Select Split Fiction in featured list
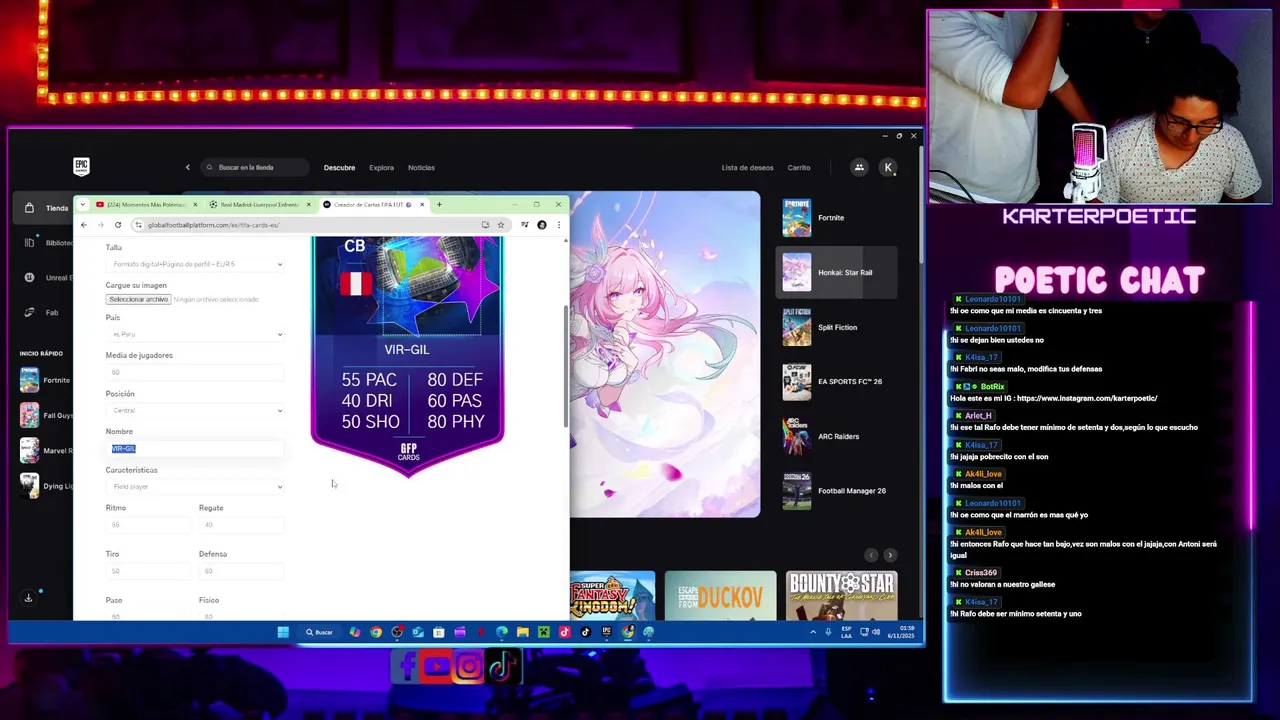1280x720 pixels. 836,327
